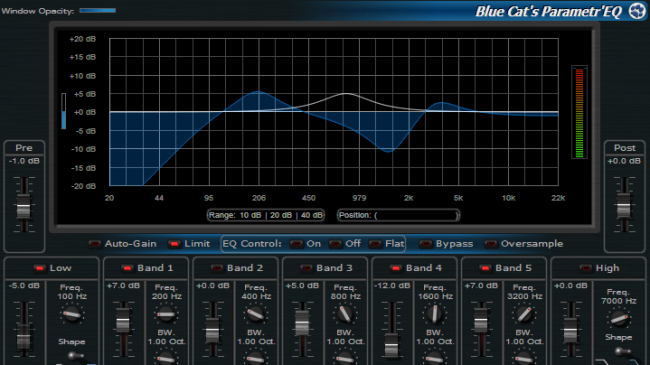Click the Band 1 +7.0 dB value
Image resolution: width=650 pixels, height=365 pixels.
(123, 286)
